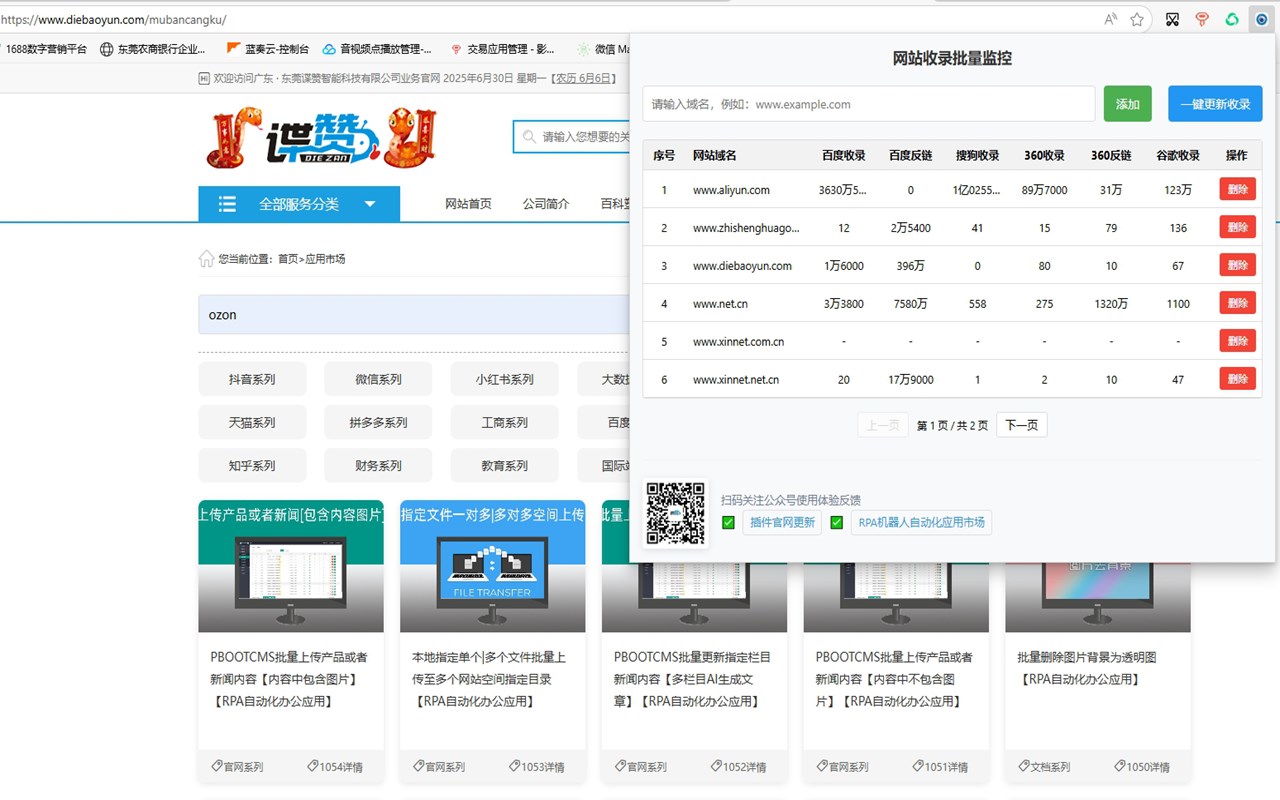1280x800 pixels.
Task: Click the www.aliyun.com domain cell
Action: [x=731, y=190]
